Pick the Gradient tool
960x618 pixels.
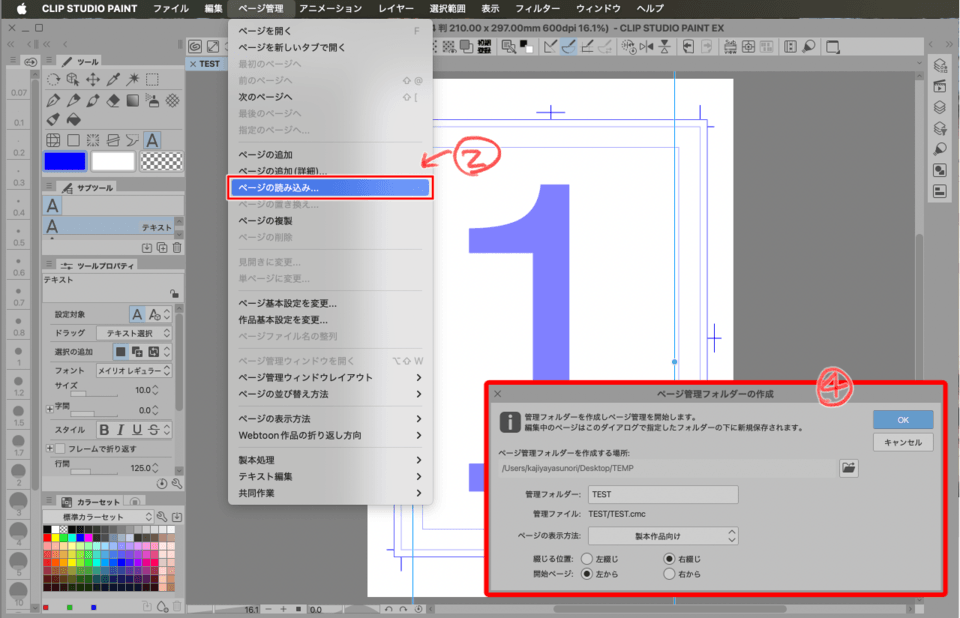pos(131,101)
